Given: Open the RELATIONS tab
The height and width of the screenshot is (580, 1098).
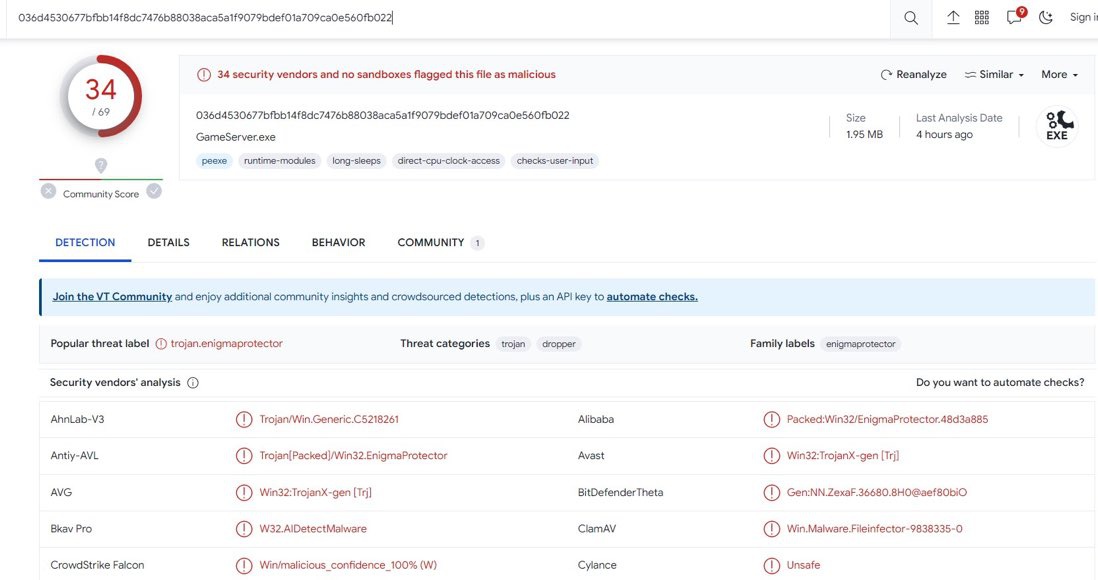Looking at the screenshot, I should tap(250, 242).
